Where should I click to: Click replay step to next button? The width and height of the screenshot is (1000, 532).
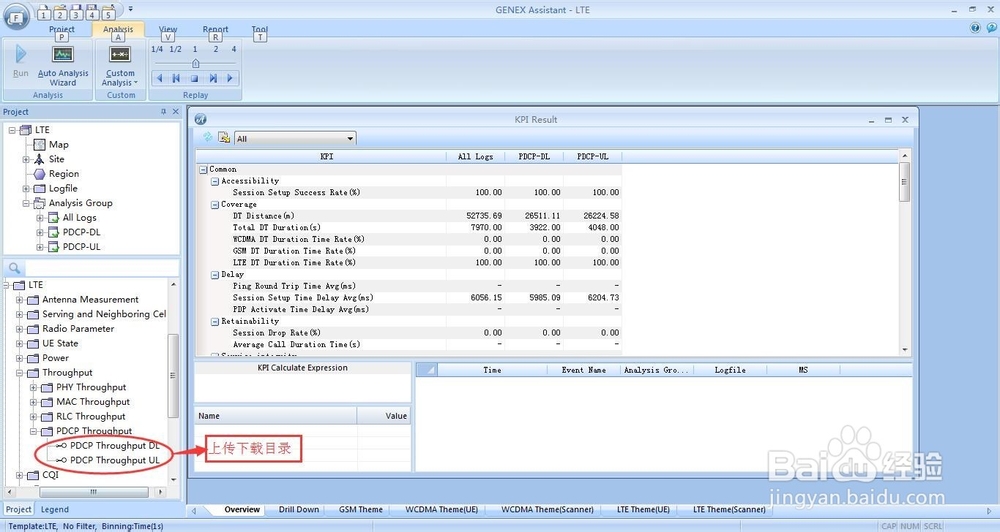click(212, 78)
